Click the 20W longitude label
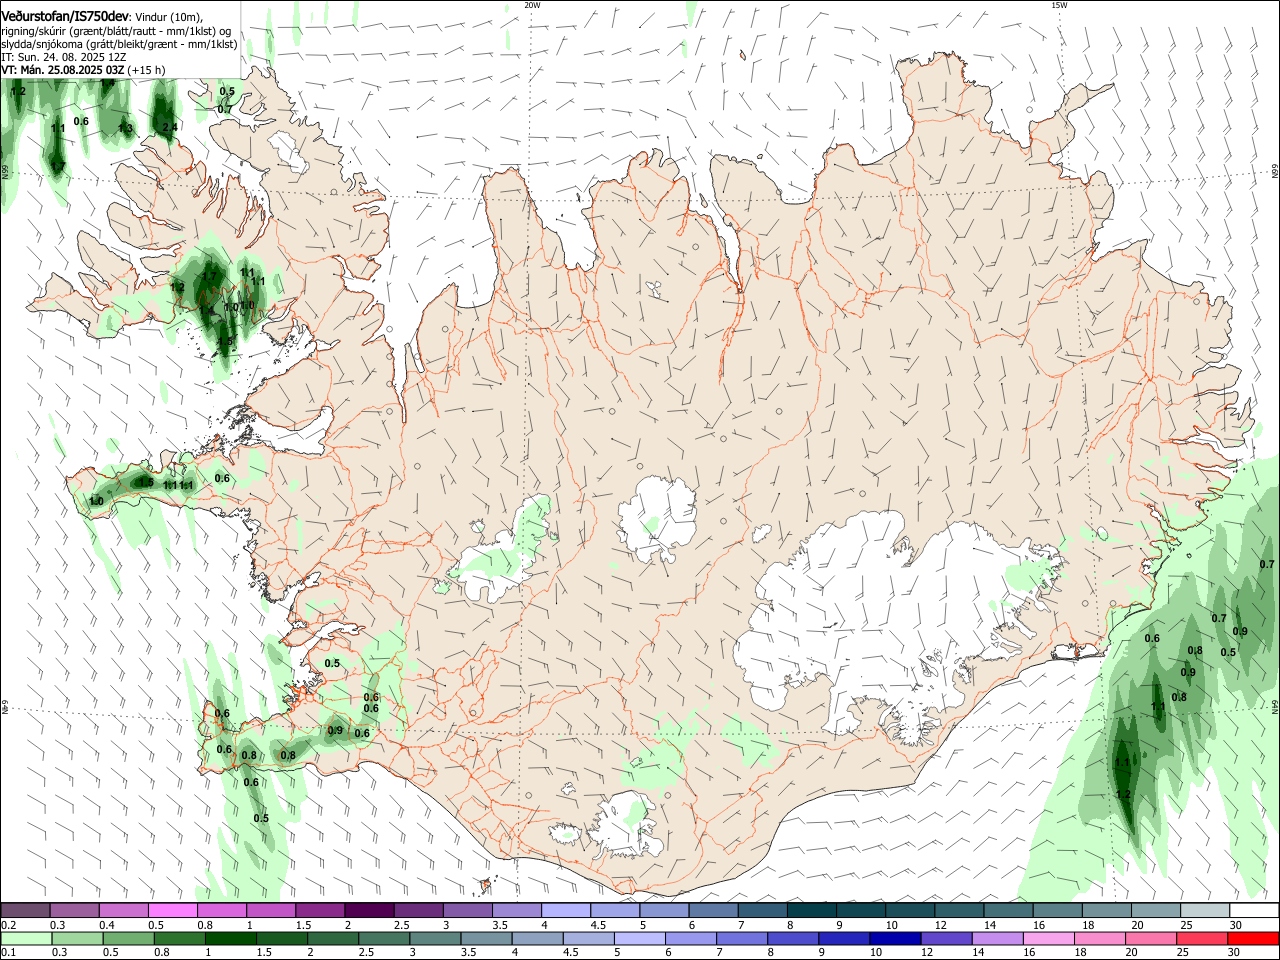 tap(532, 5)
